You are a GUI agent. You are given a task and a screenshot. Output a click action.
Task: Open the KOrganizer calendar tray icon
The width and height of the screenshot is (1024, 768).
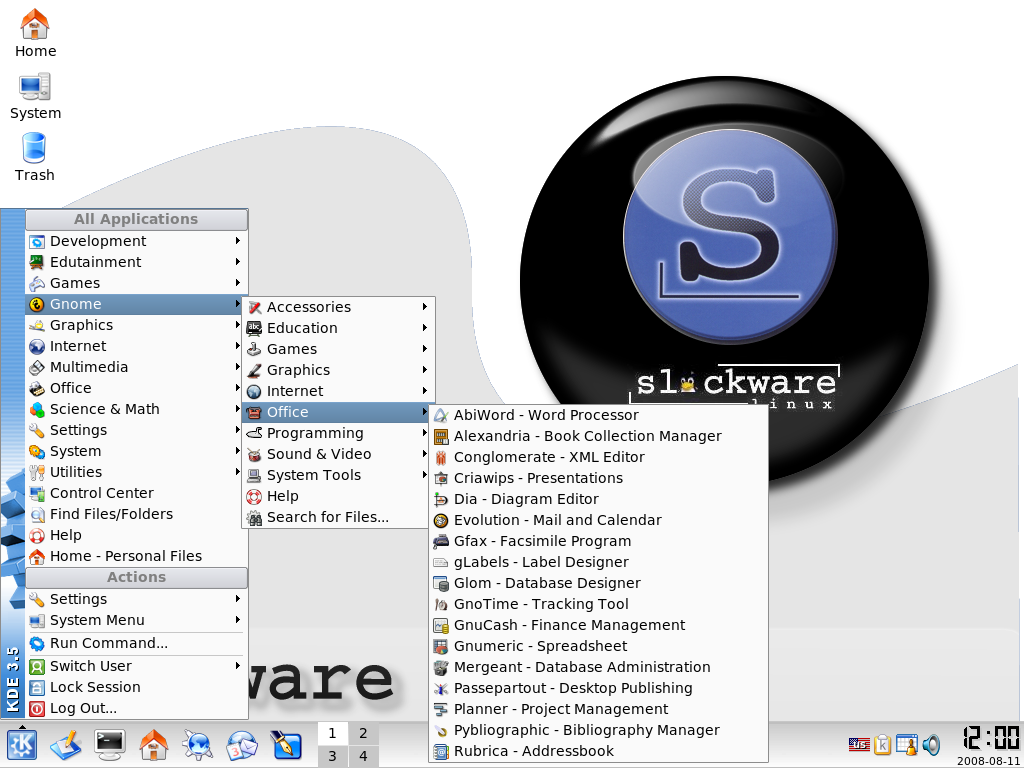[x=906, y=744]
